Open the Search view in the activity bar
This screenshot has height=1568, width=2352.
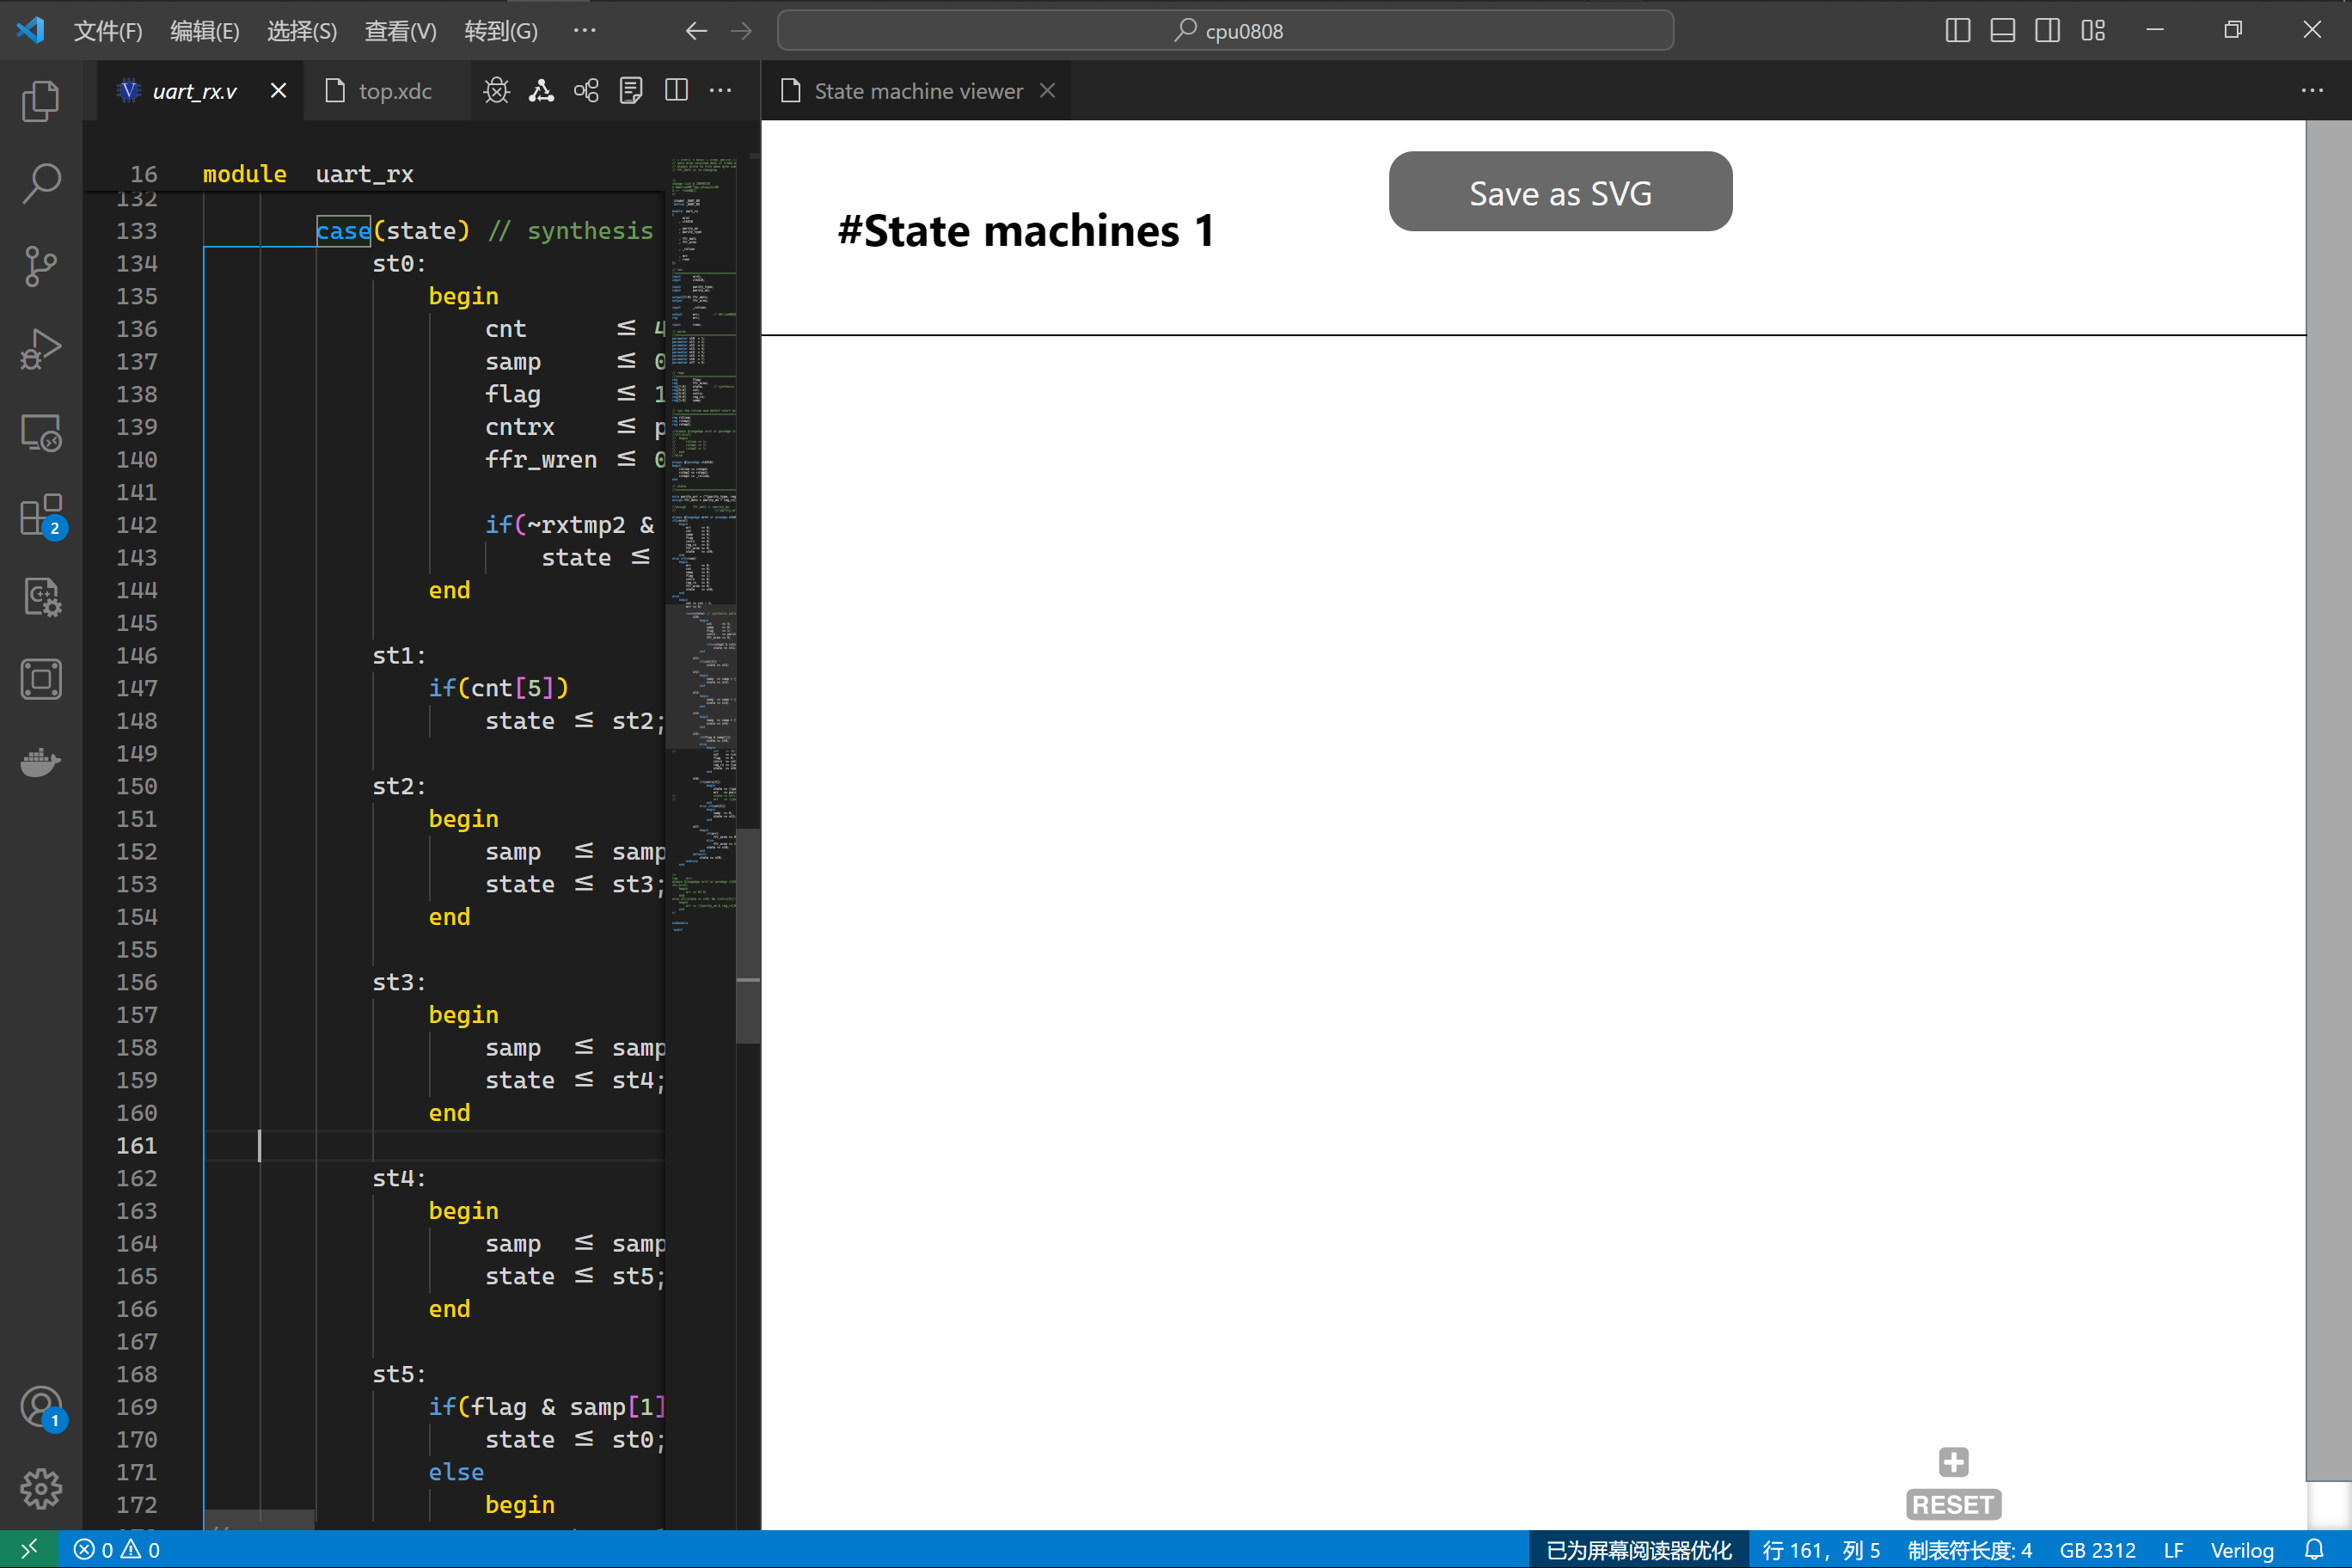40,183
